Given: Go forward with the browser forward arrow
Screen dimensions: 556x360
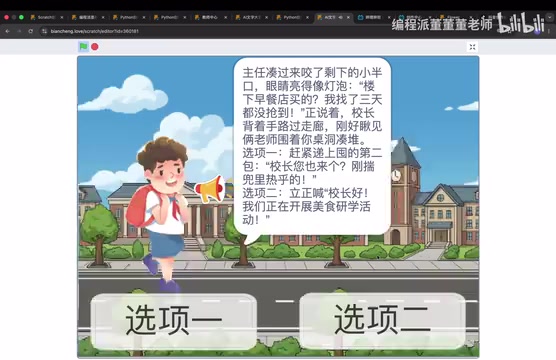Looking at the screenshot, I should coord(19,31).
